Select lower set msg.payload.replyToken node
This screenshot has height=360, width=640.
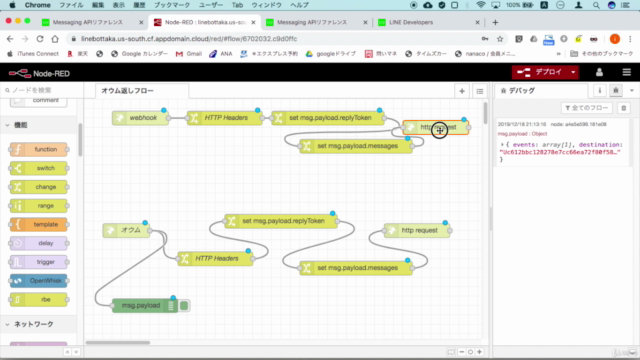coord(281,221)
